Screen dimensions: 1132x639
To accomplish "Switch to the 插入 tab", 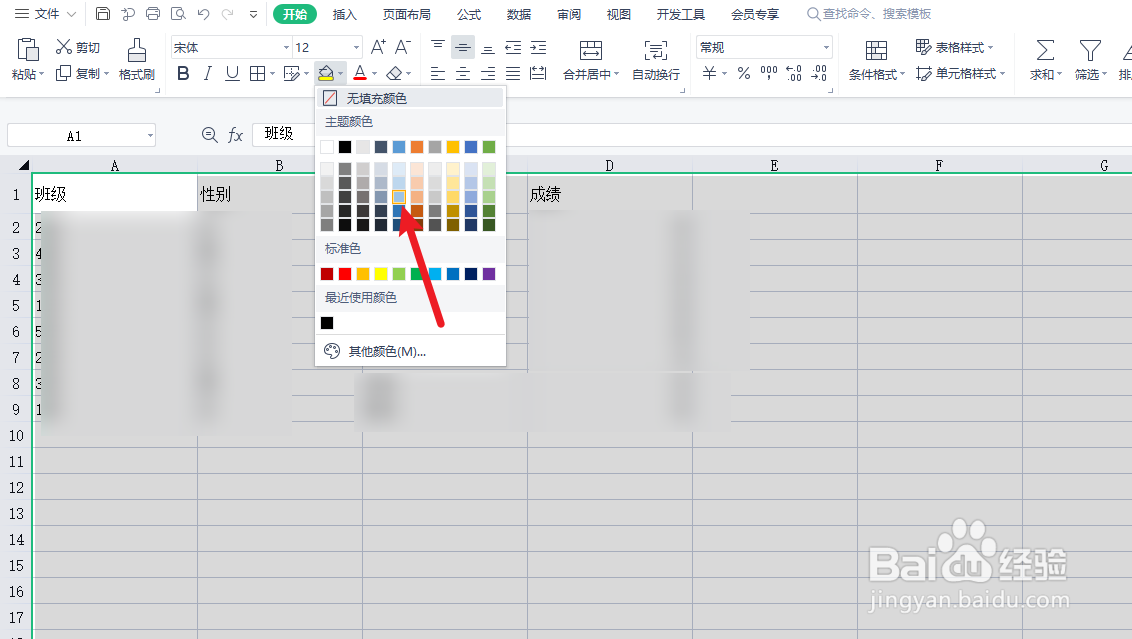I will point(344,14).
